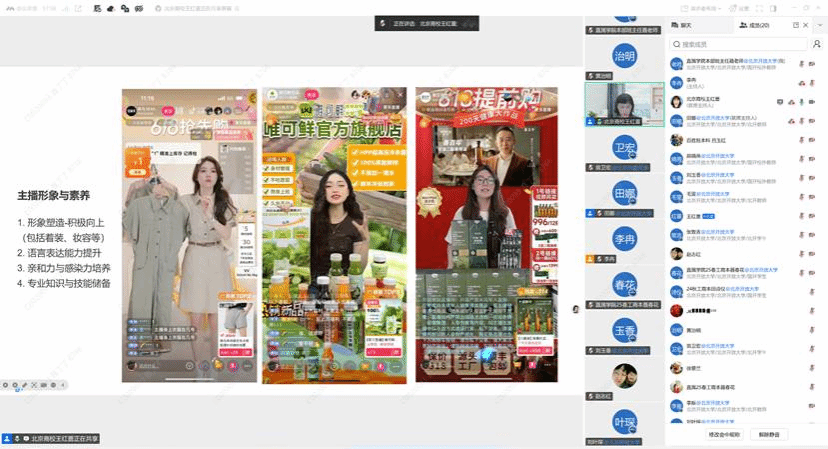Select the pen tool in the annotation toolbar

click(x=25, y=385)
